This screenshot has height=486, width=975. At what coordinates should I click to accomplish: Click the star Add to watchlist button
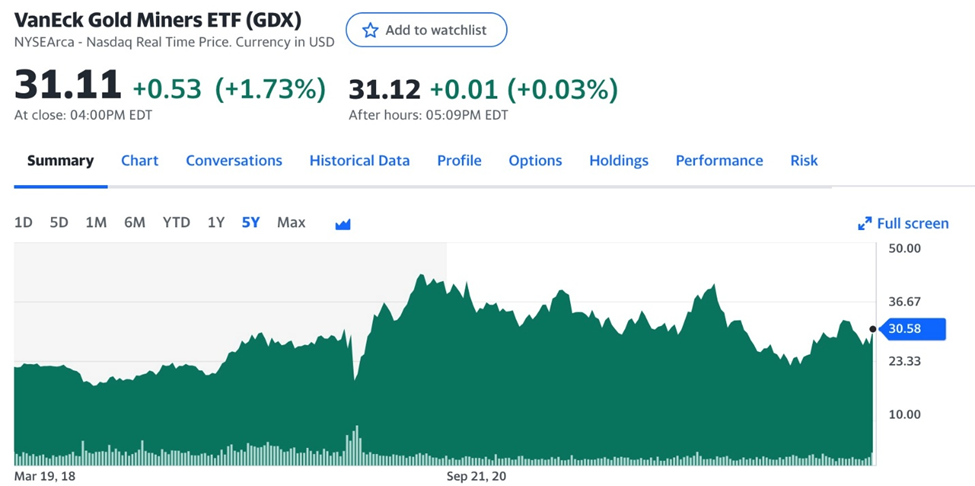point(426,30)
